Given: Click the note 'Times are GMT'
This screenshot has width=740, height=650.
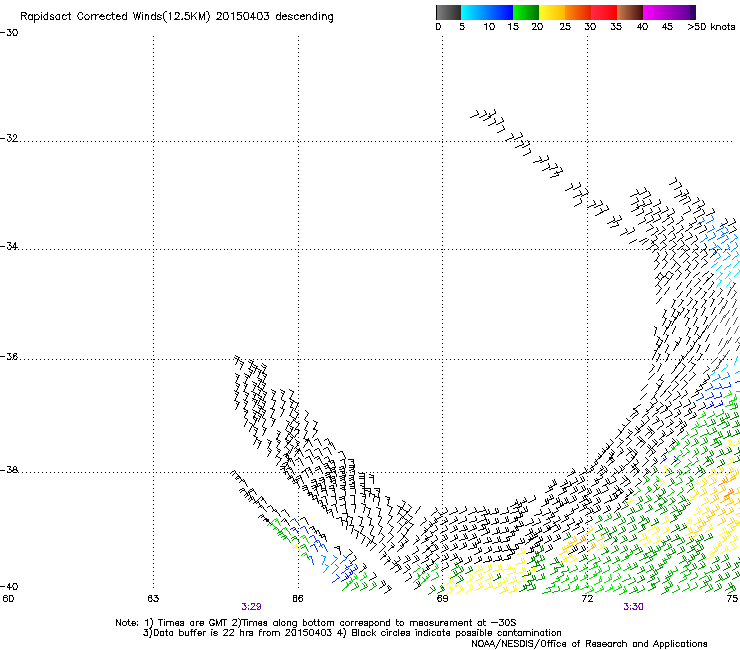Looking at the screenshot, I should [193, 623].
